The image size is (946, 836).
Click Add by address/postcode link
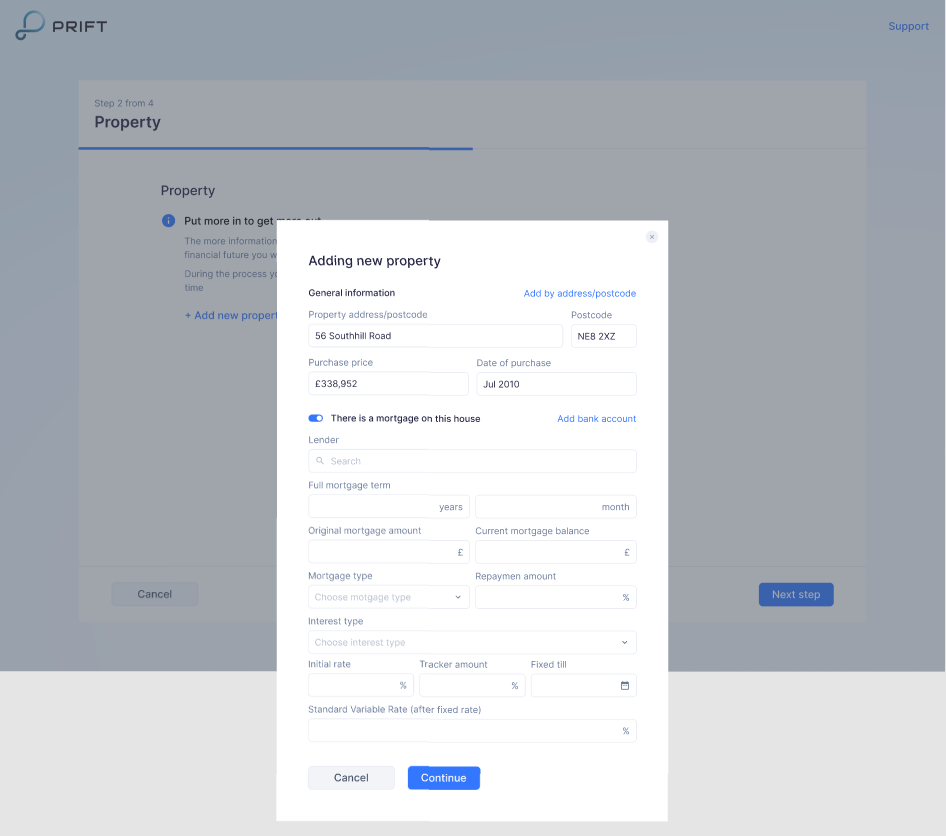coord(579,293)
